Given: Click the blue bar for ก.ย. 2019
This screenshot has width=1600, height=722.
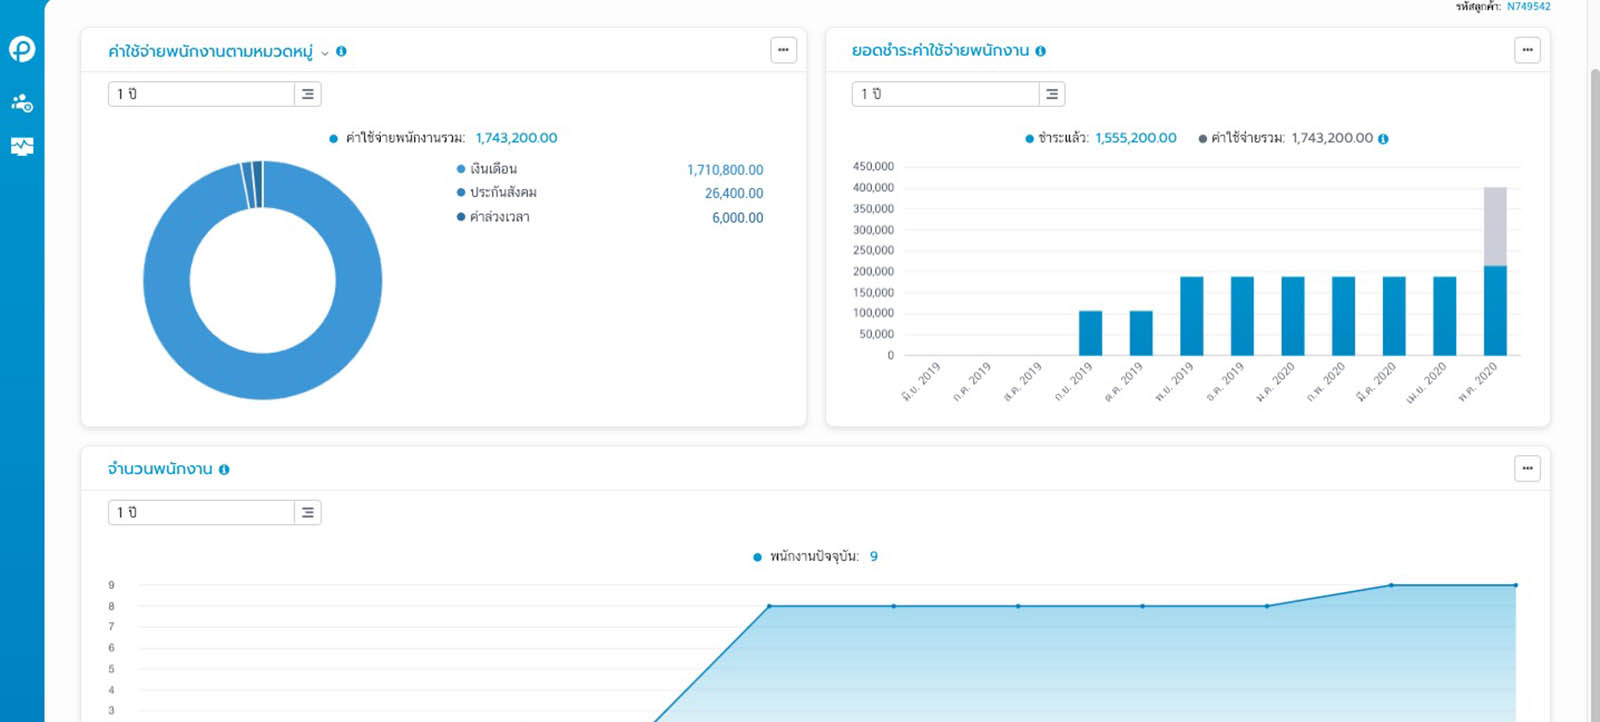Looking at the screenshot, I should click(x=1090, y=333).
